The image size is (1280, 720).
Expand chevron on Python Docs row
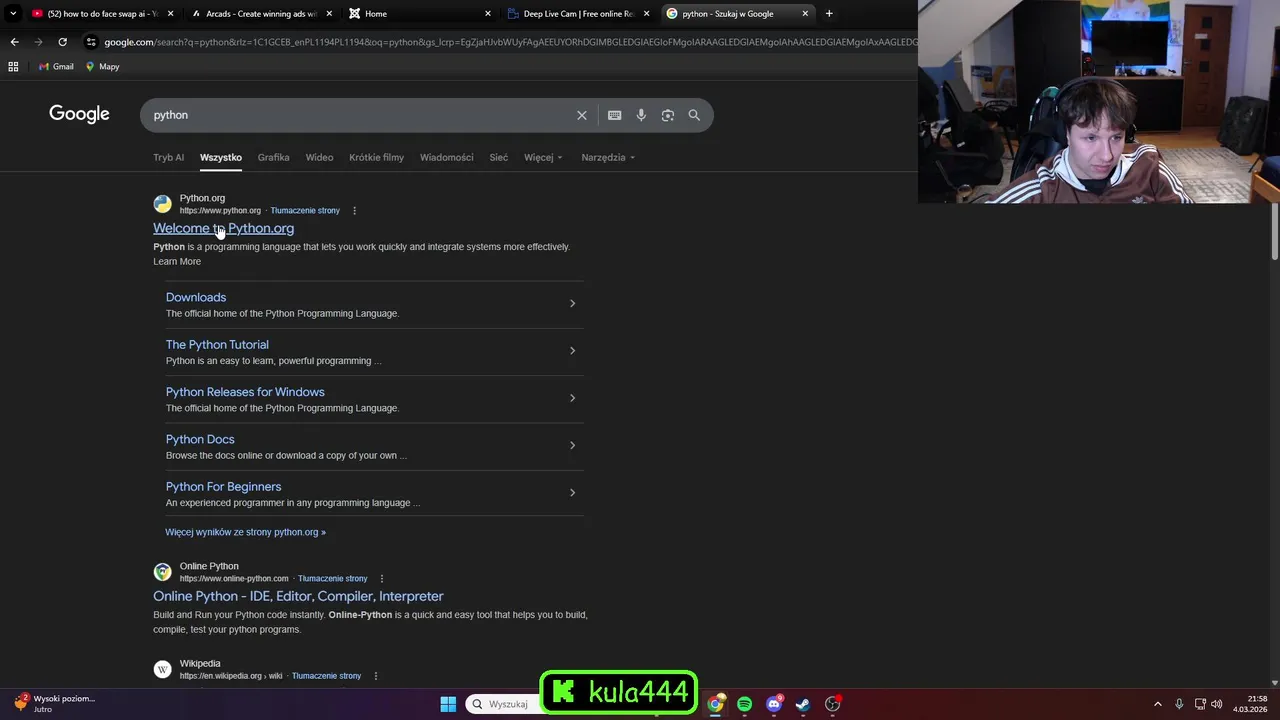click(572, 445)
